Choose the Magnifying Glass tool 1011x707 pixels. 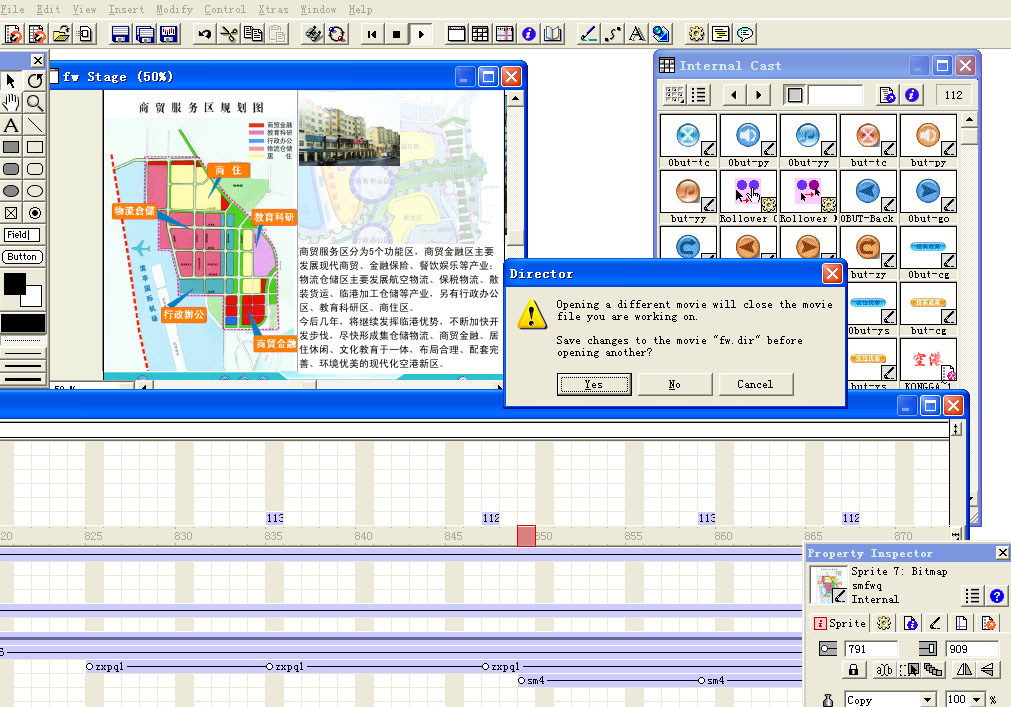(35, 102)
